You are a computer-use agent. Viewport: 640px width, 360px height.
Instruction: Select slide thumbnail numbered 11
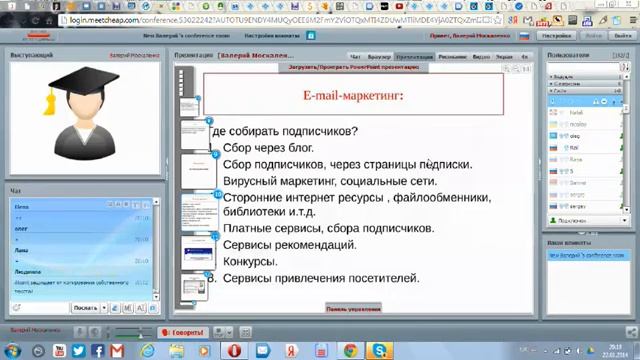point(198,252)
